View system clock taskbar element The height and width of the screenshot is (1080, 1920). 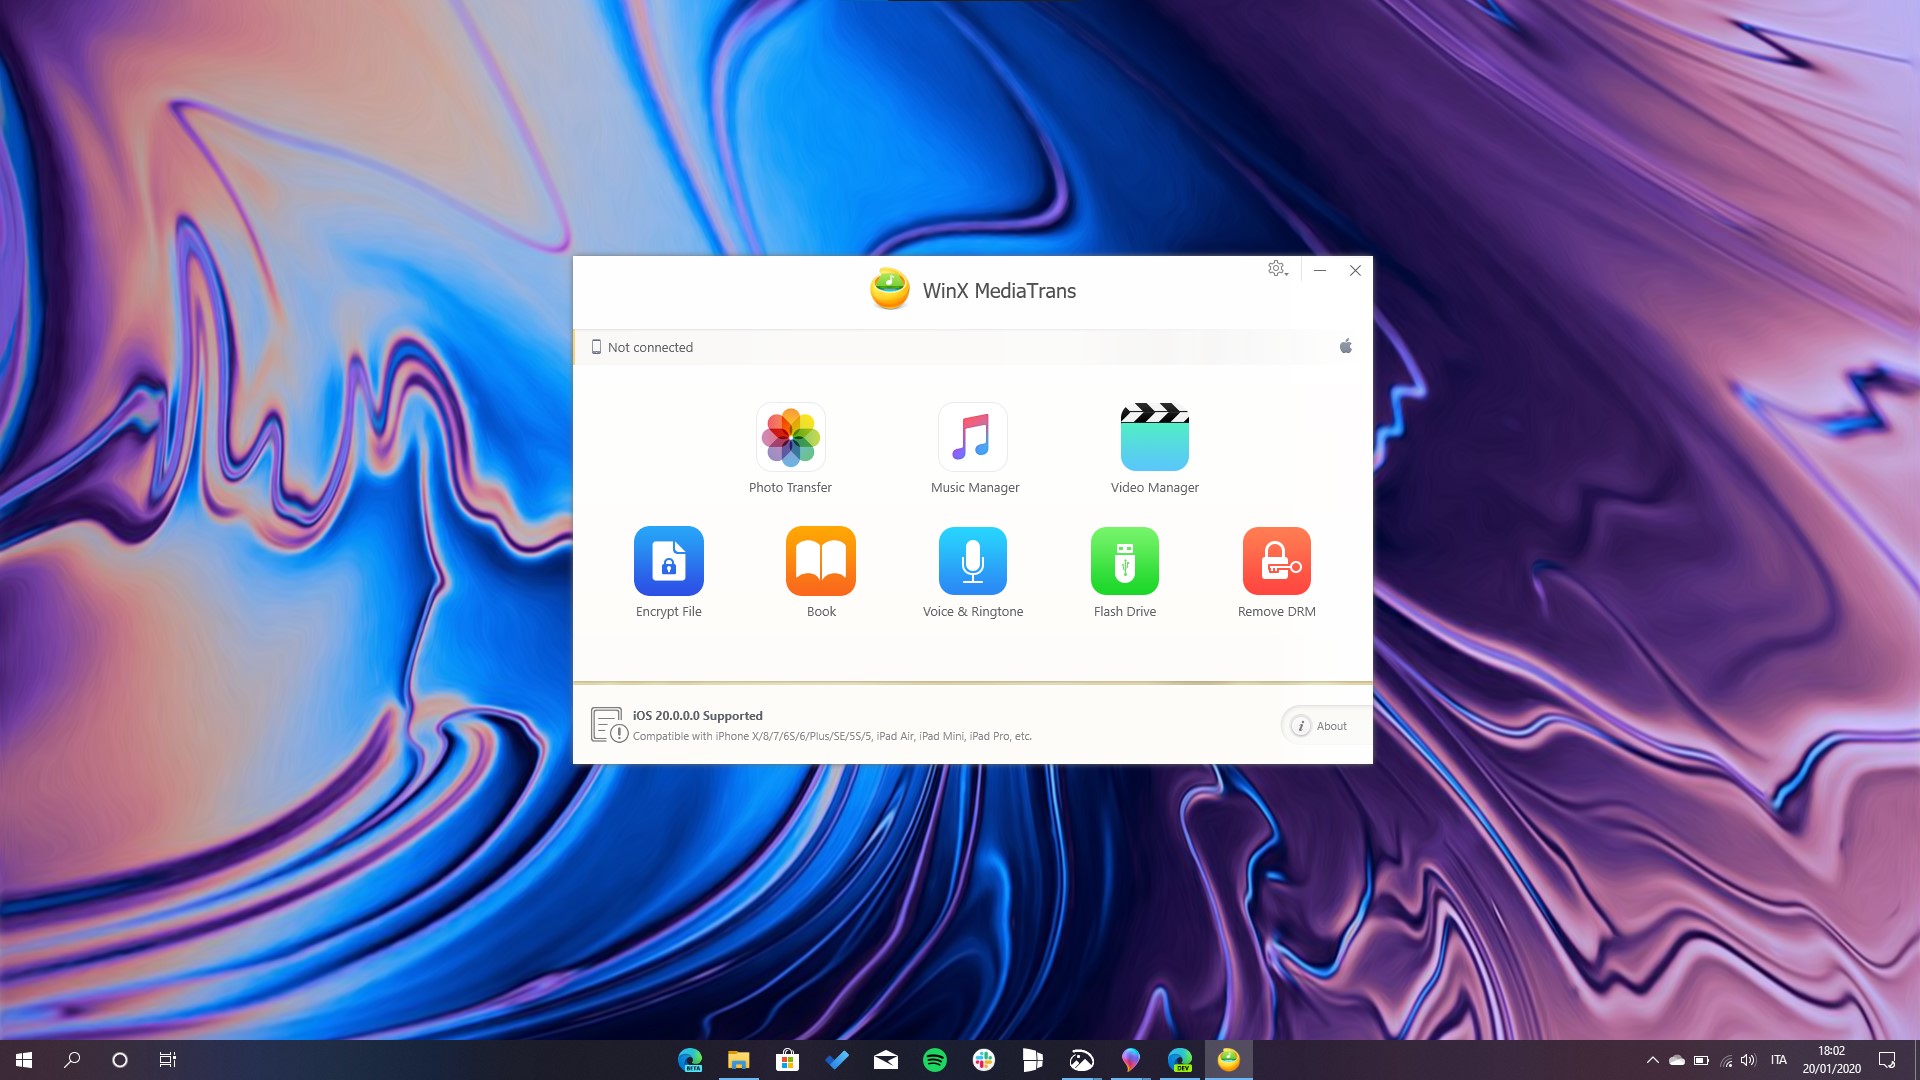(x=1834, y=1059)
